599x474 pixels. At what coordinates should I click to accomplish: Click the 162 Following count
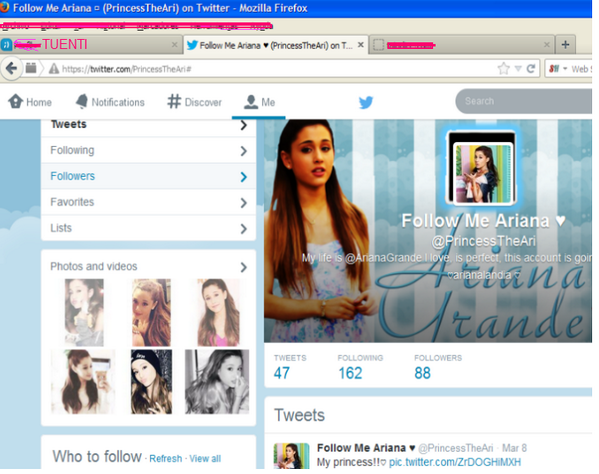350,373
